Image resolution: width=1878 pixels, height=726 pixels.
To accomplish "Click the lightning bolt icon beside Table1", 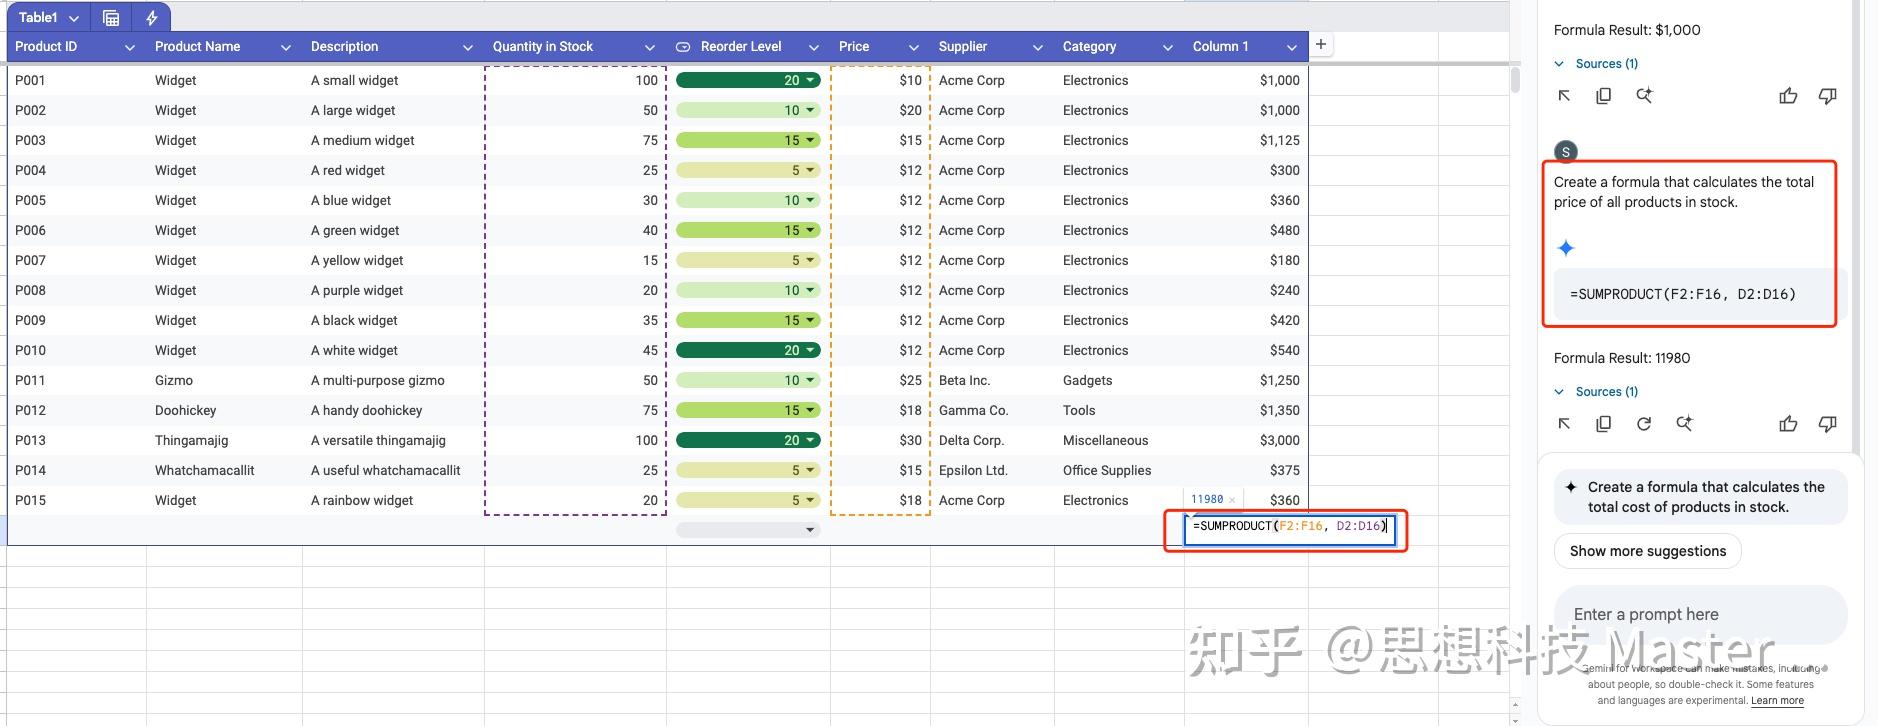I will (151, 17).
